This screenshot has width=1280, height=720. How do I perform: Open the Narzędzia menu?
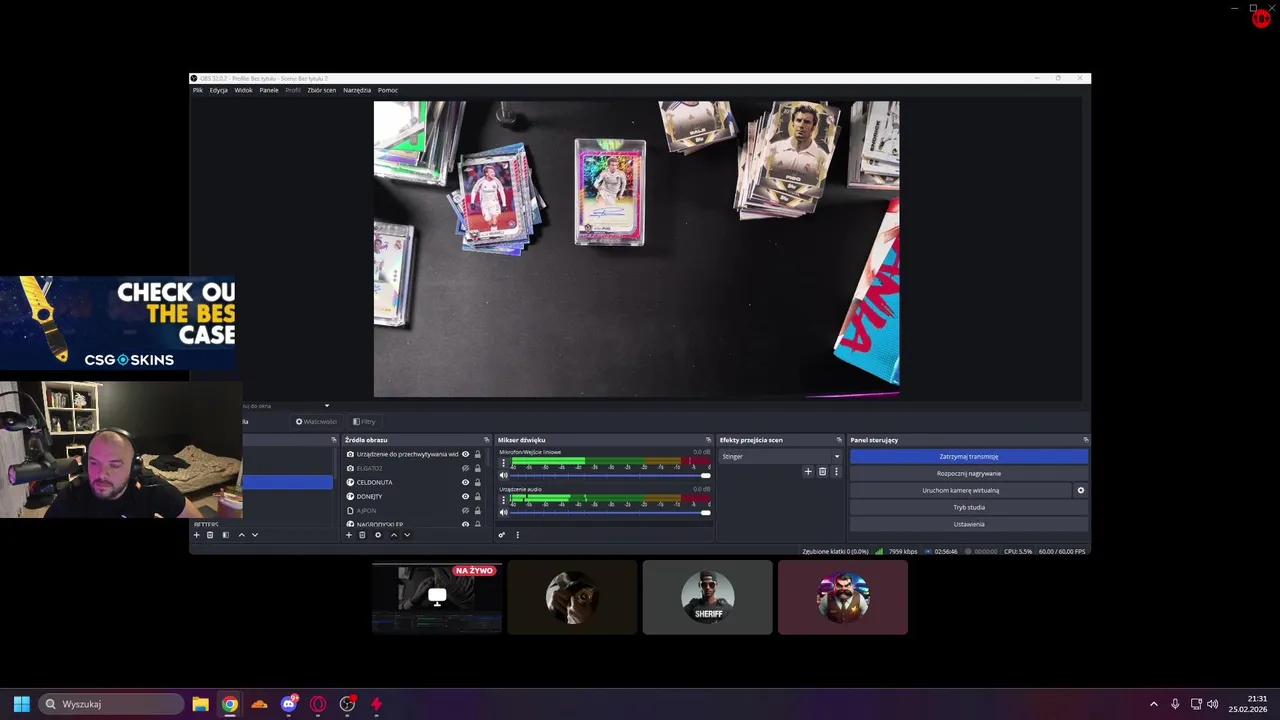click(357, 90)
